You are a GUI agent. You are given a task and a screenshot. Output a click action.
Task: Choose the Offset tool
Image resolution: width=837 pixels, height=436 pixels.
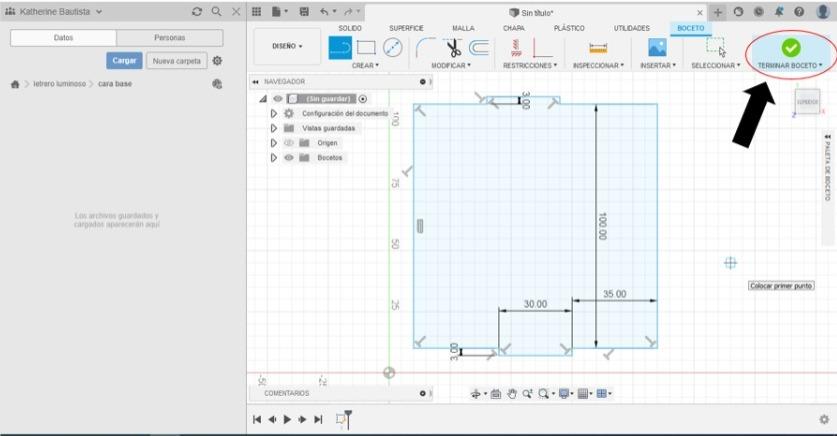pyautogui.click(x=479, y=48)
